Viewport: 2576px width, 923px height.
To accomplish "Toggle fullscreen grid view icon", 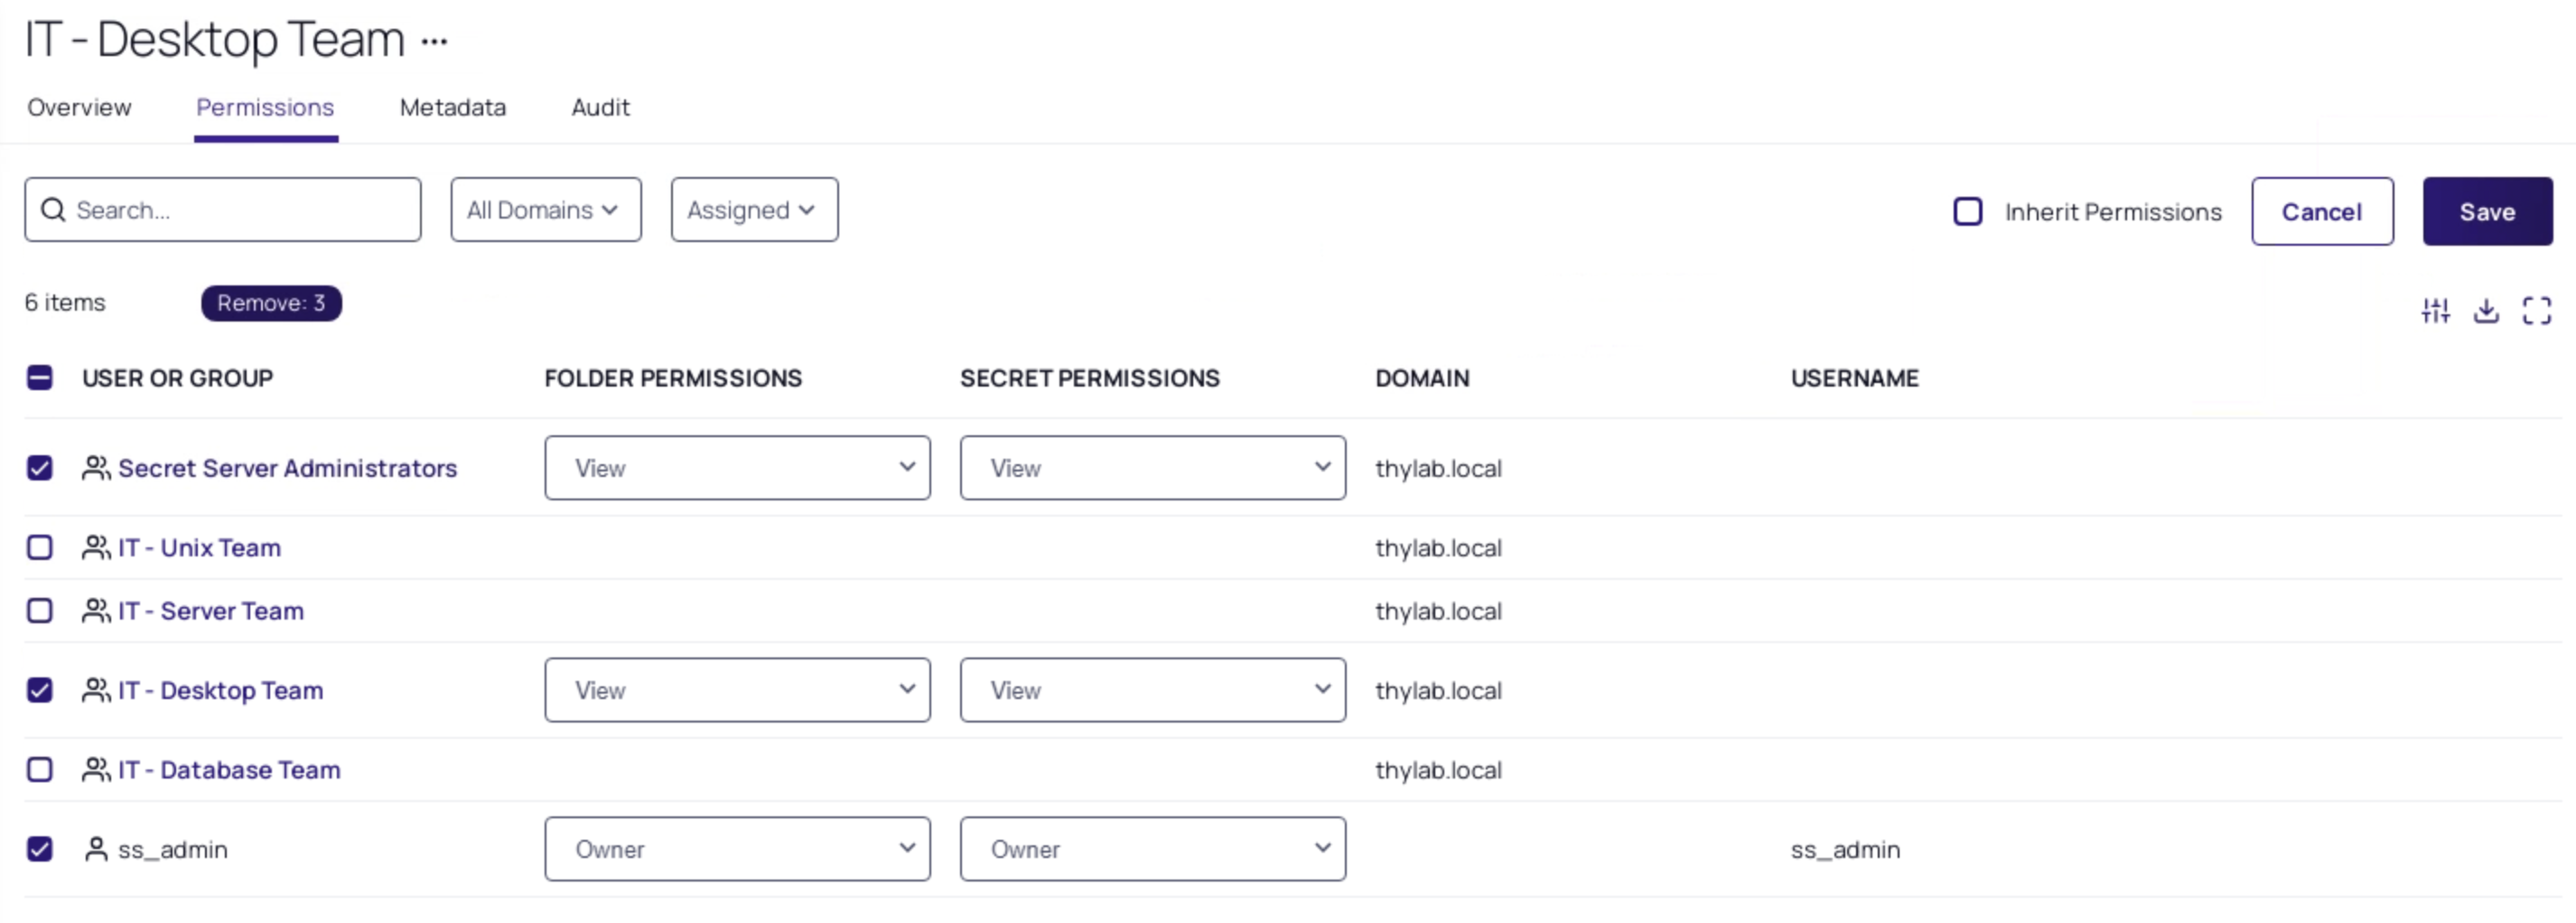I will pyautogui.click(x=2537, y=311).
